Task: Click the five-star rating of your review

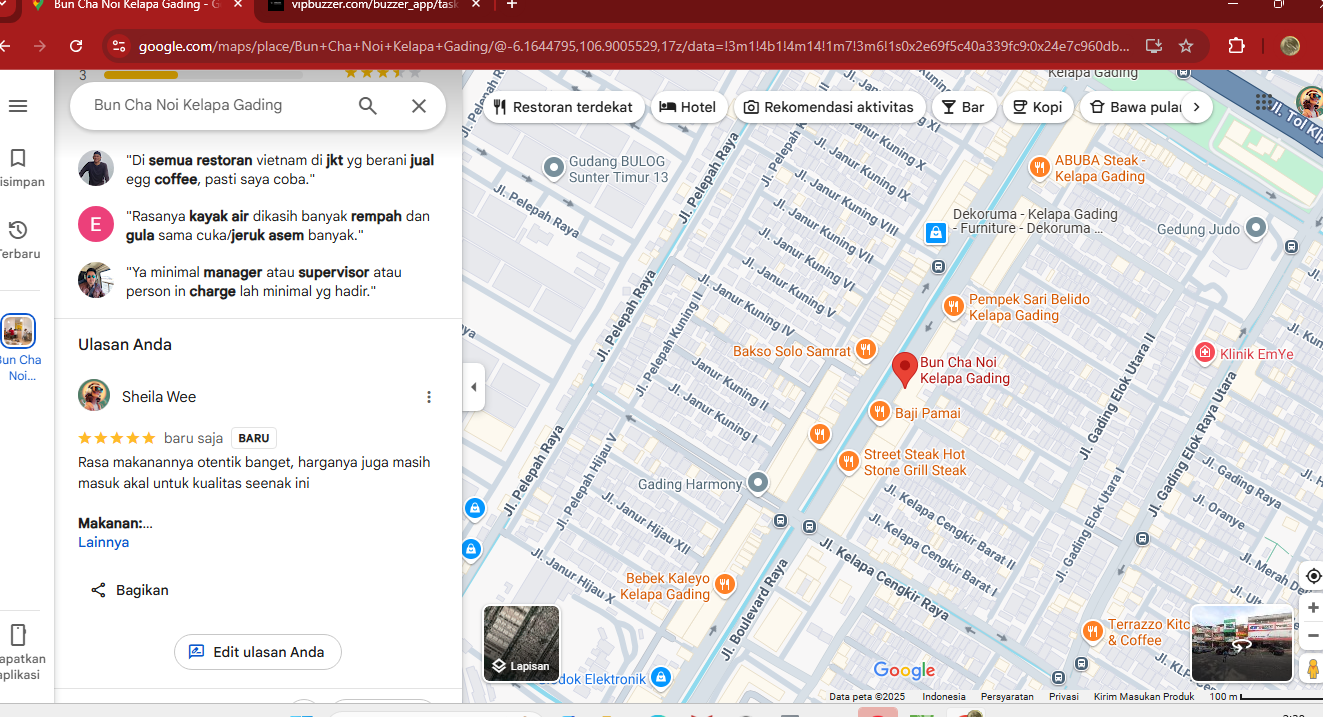Action: (117, 438)
